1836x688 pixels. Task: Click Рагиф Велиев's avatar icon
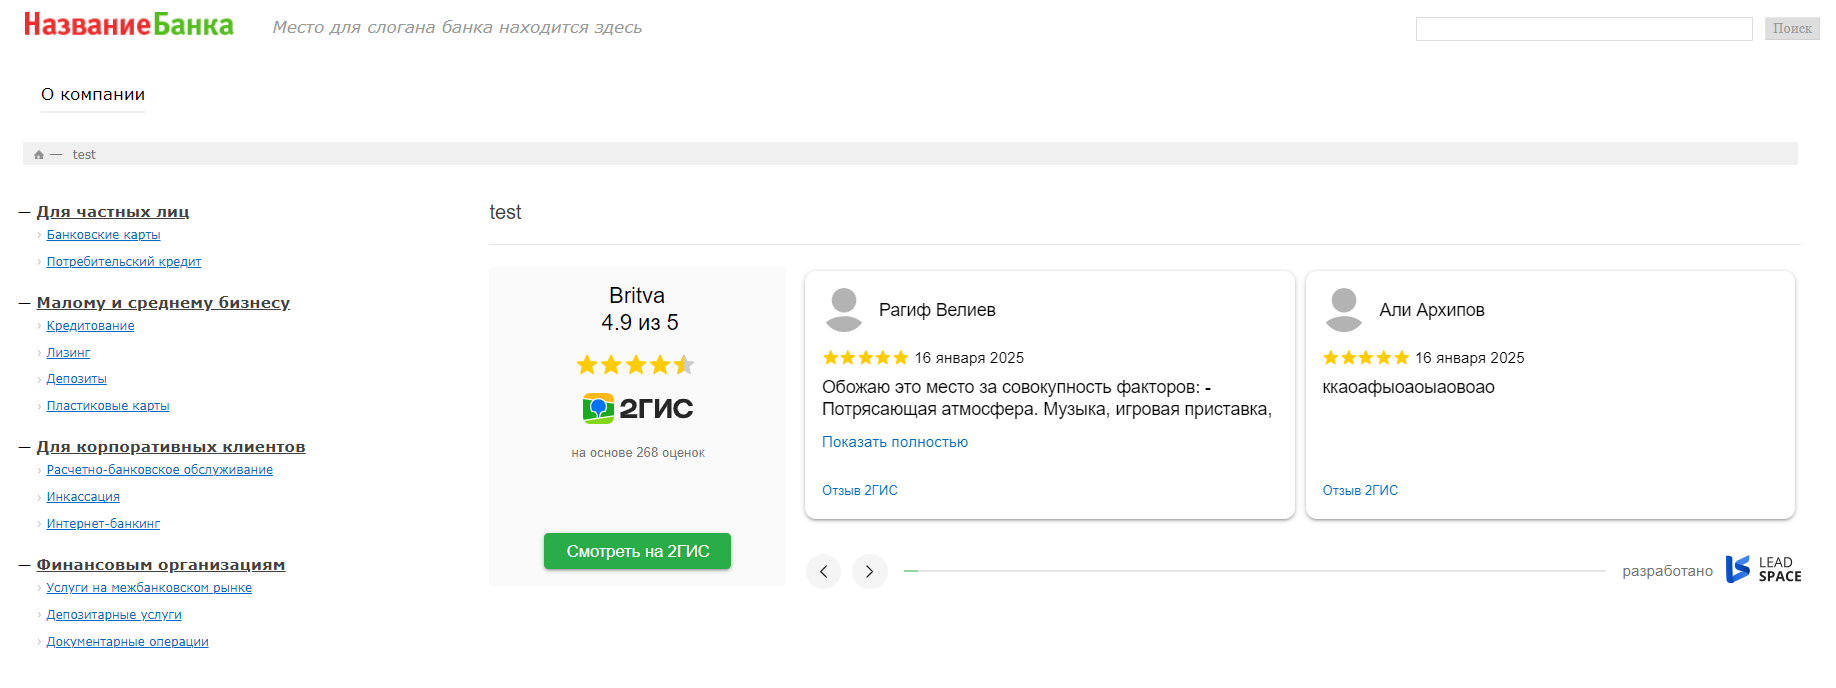(844, 310)
